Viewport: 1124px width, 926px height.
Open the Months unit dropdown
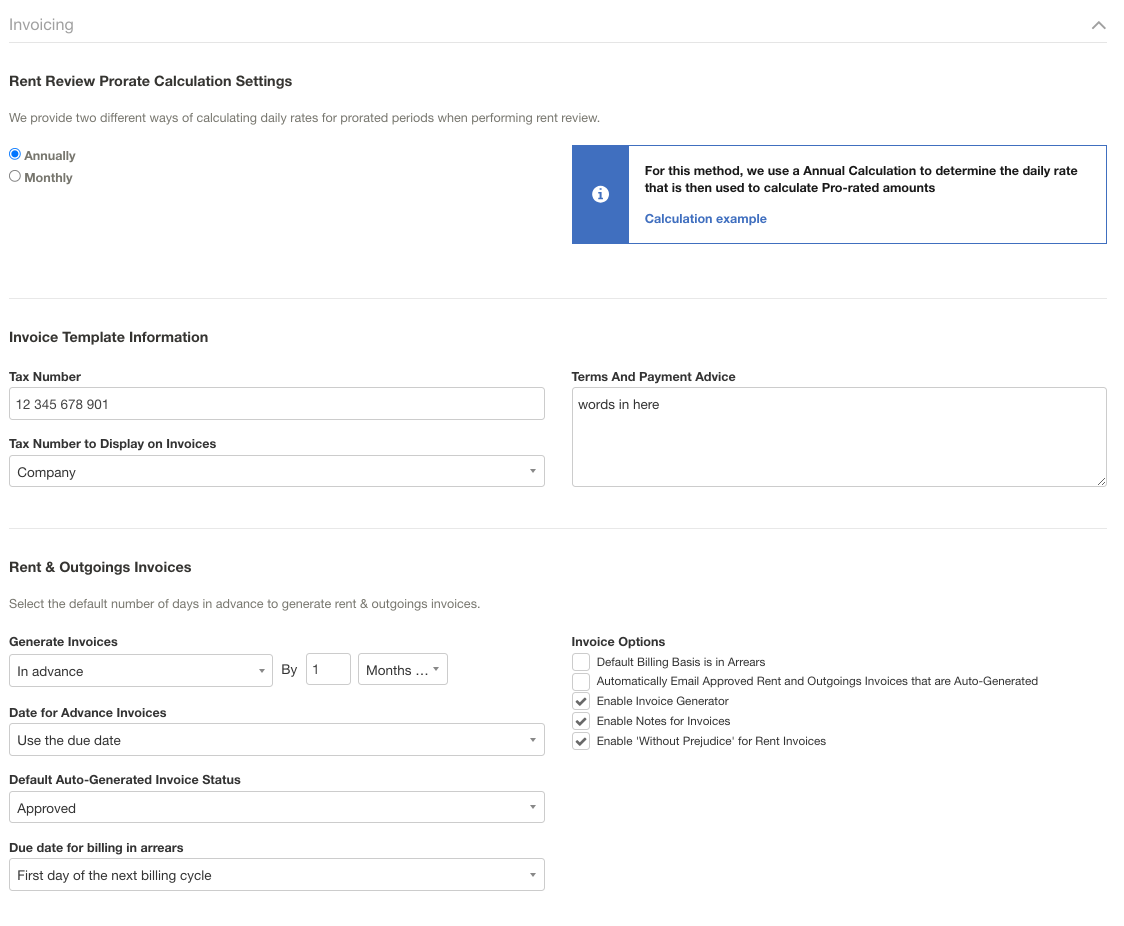(402, 670)
